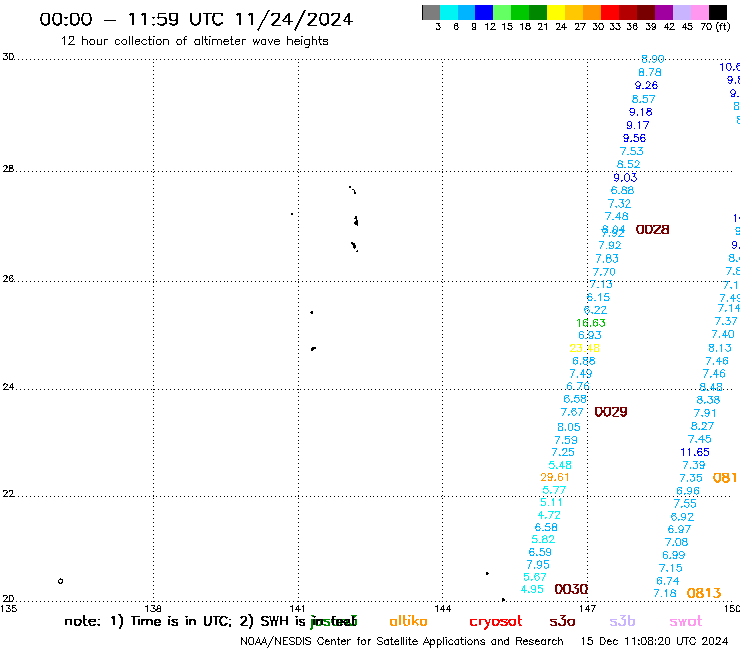Click the wave height value 8.05

pyautogui.click(x=569, y=427)
